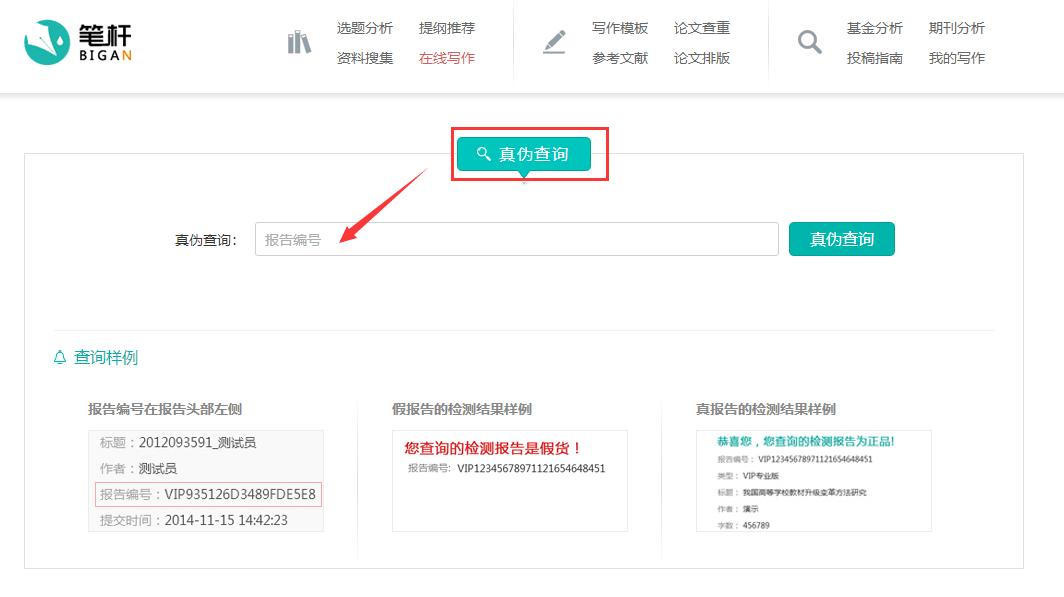Screen dimensions: 1064x597
Task: Open the 论文查重 section
Action: pos(702,28)
